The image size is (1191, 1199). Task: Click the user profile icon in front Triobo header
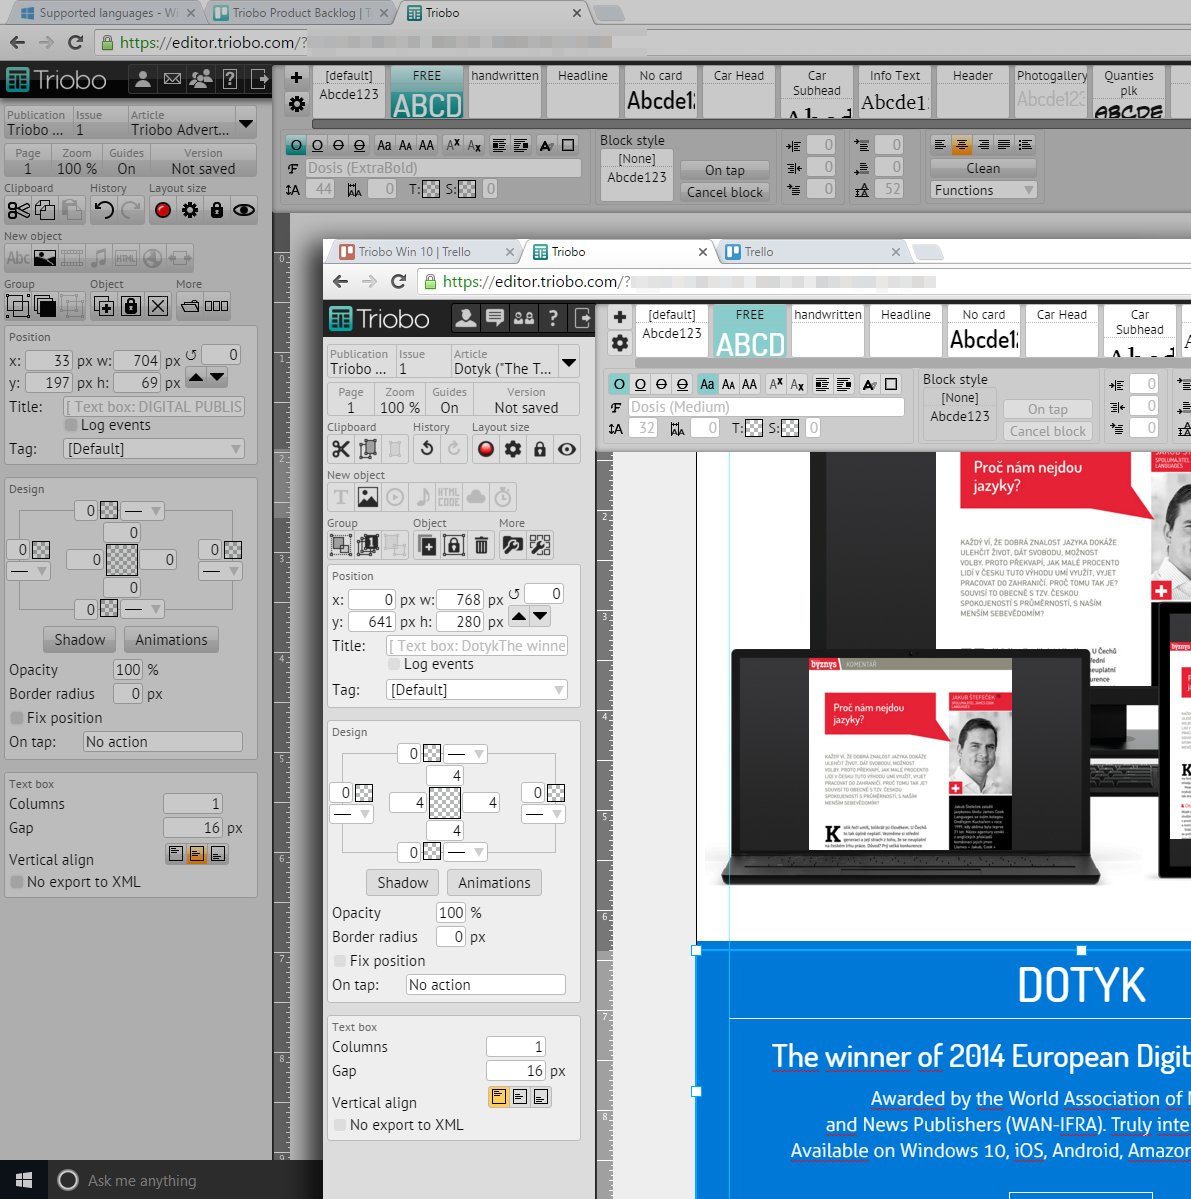coord(466,318)
